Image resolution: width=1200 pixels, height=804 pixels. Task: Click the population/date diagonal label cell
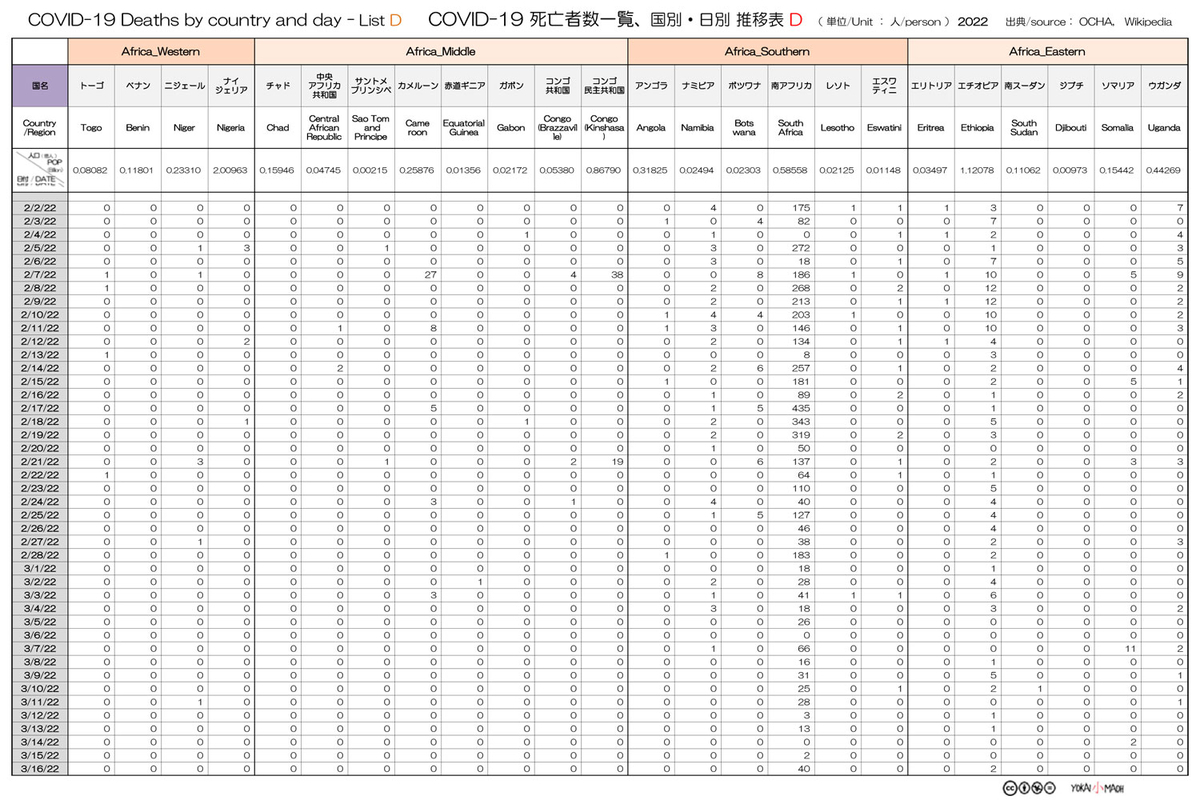coord(40,169)
